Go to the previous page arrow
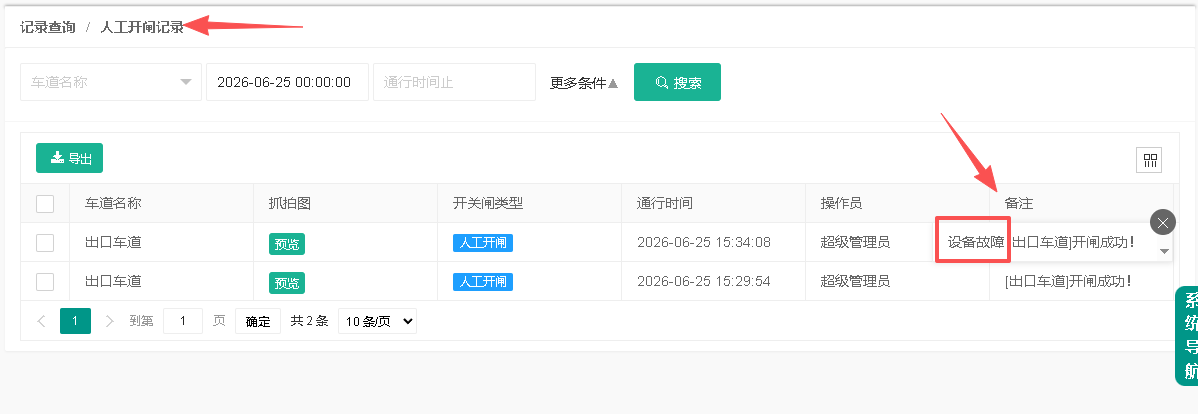 (x=42, y=322)
